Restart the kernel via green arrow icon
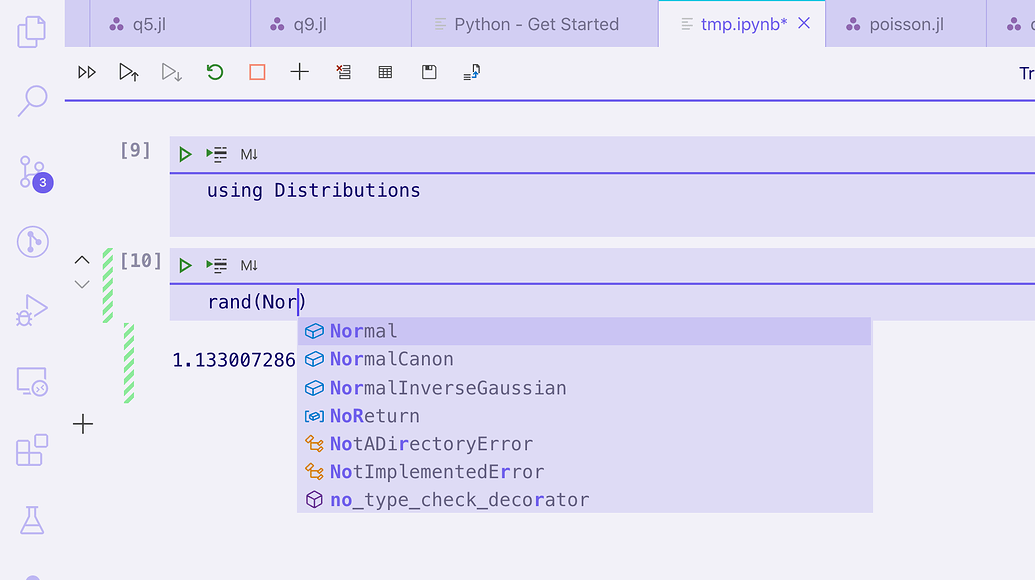Screen dimensions: 1035x580 (215, 72)
